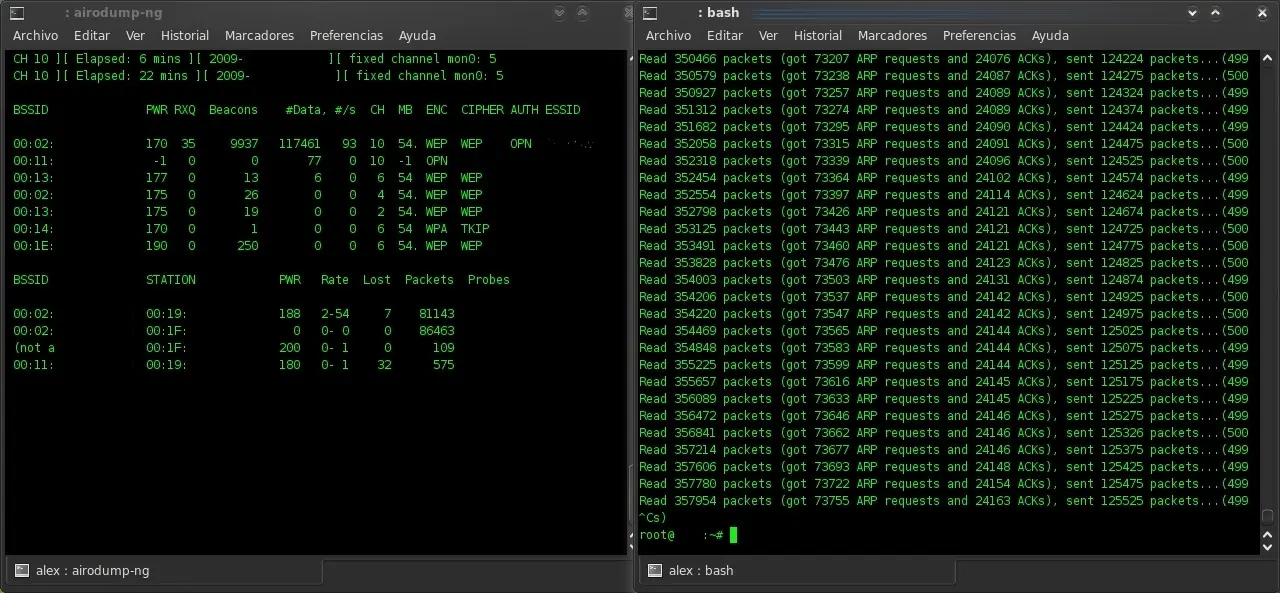Click the beacons value '9937'
The width and height of the screenshot is (1280, 593).
(244, 144)
